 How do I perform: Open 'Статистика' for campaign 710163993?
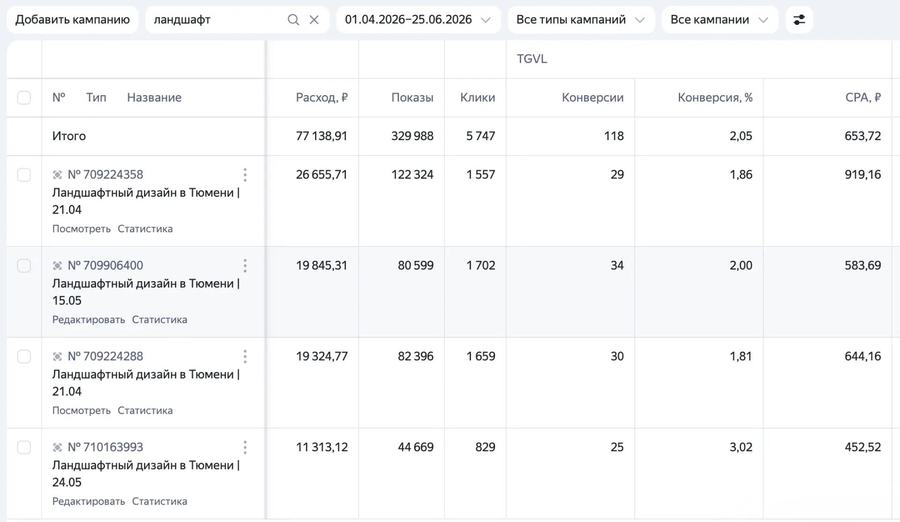click(160, 501)
